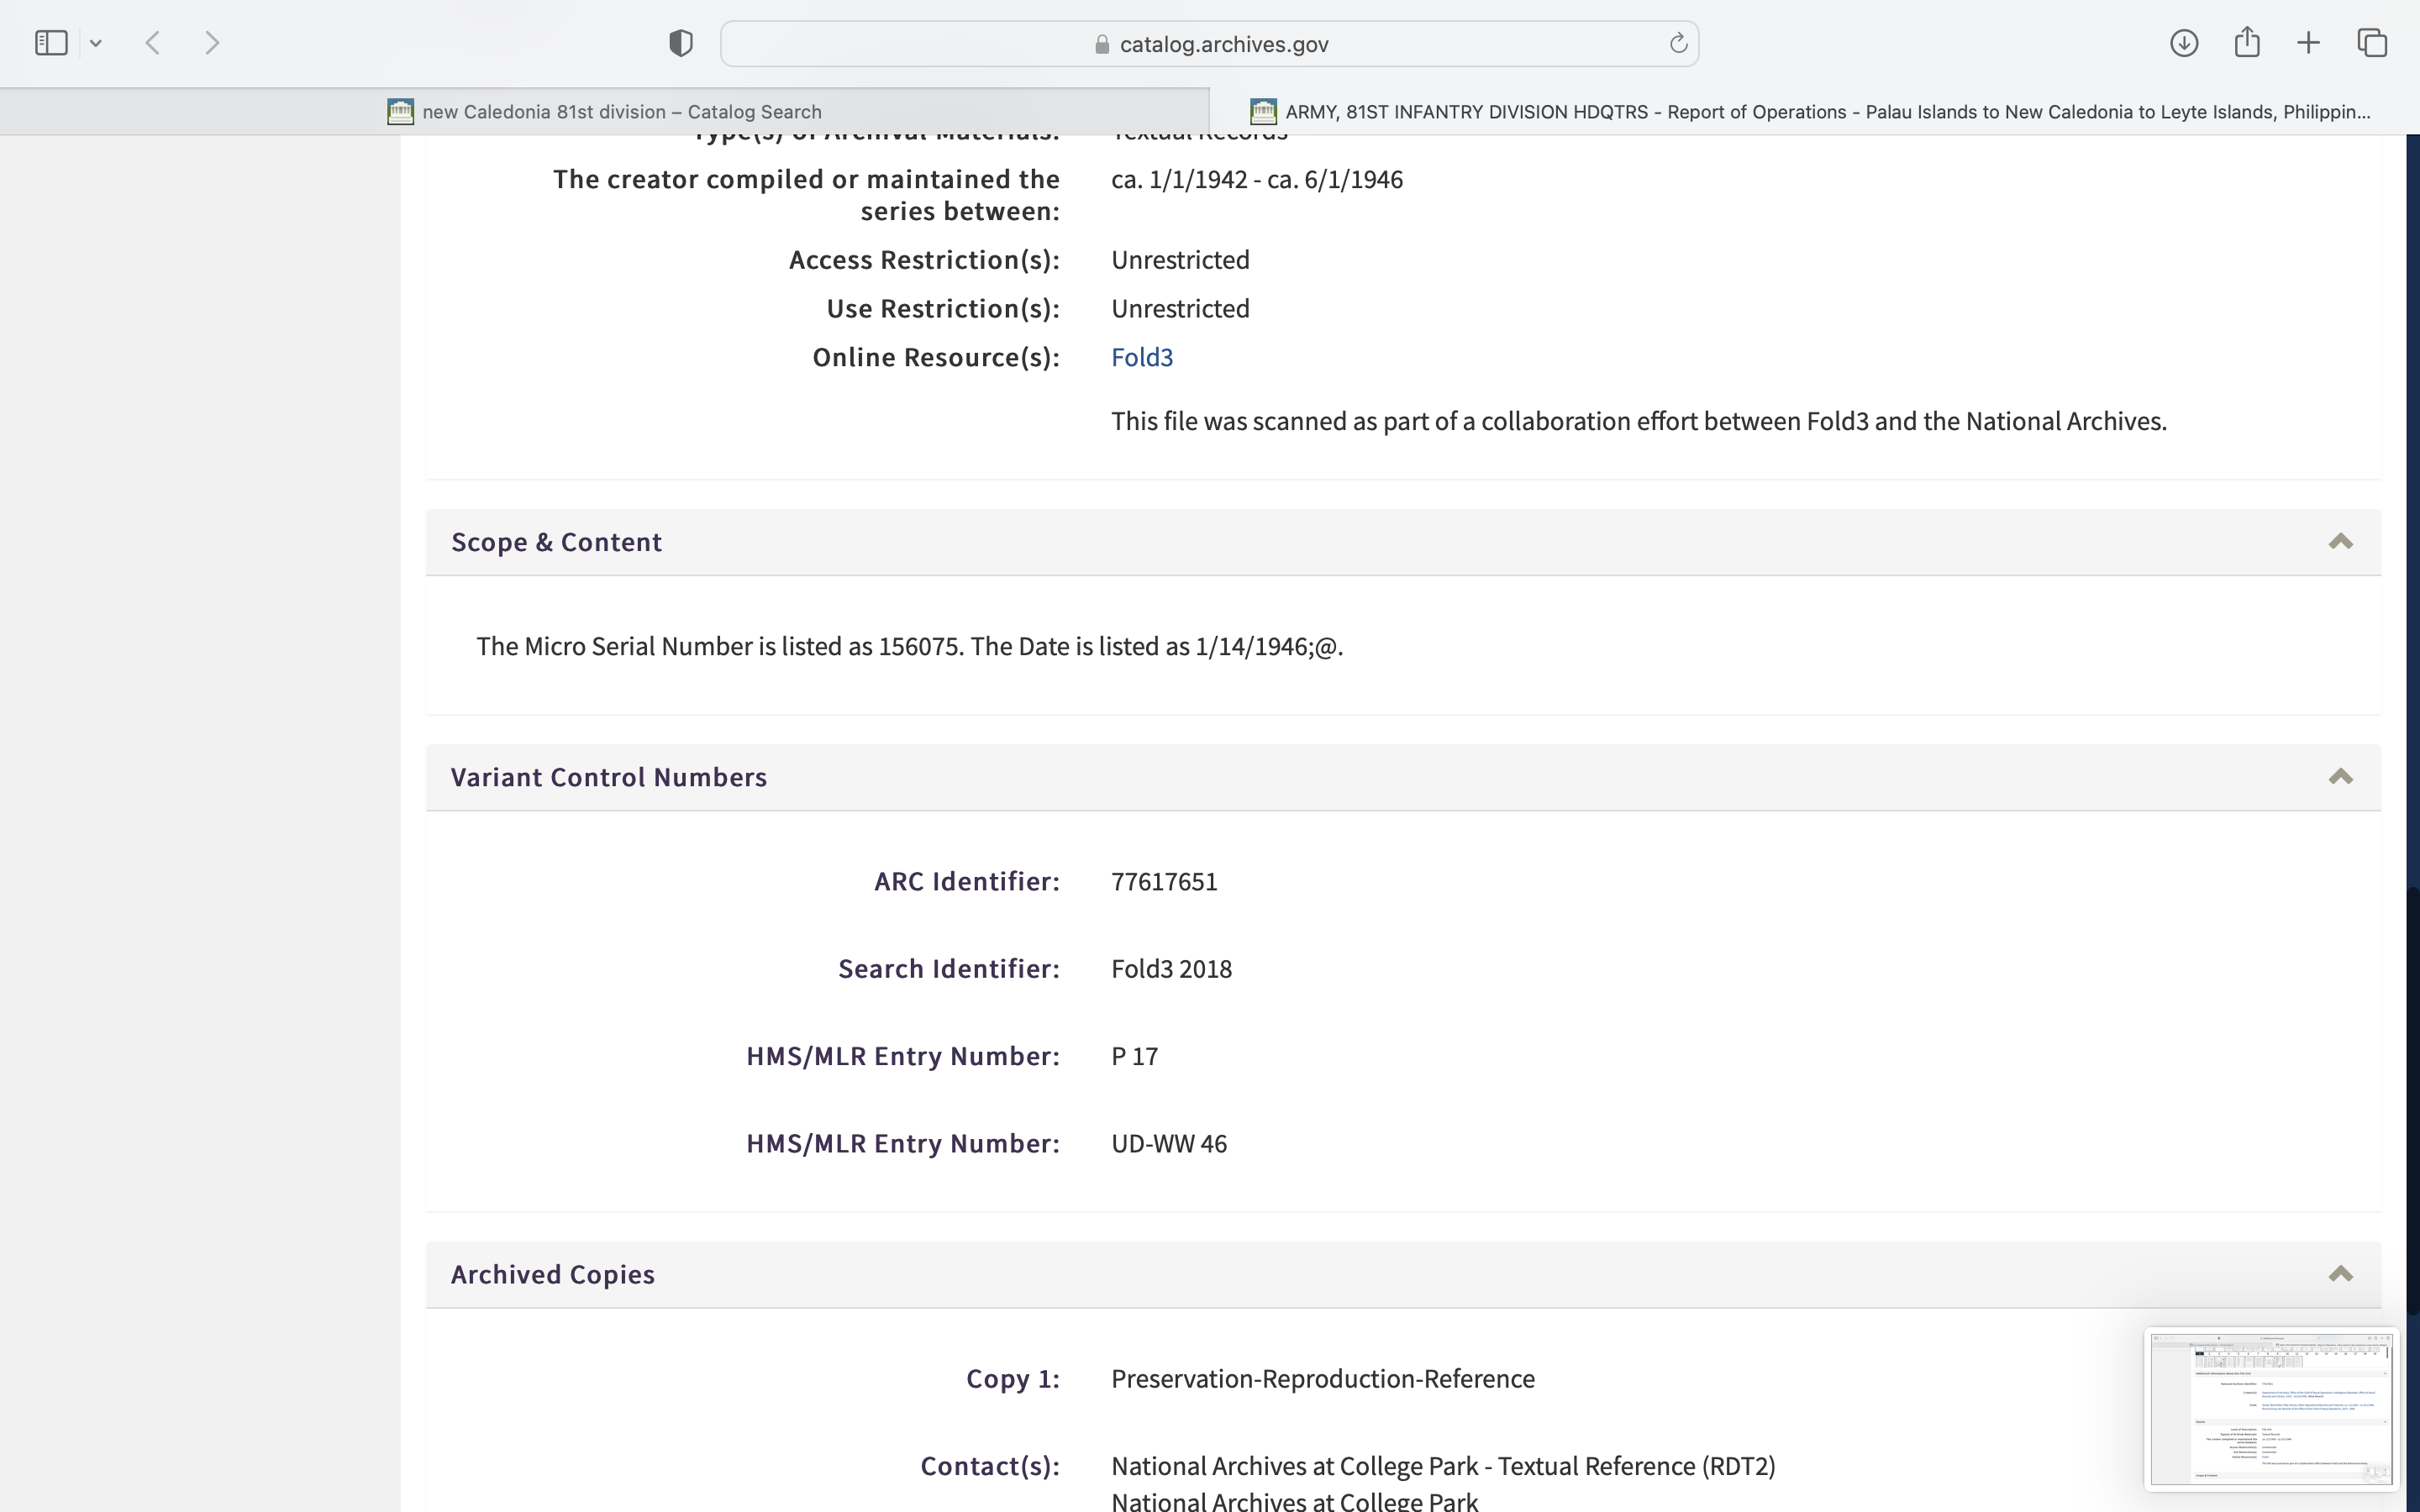The width and height of the screenshot is (2420, 1512).
Task: Reload the page with refresh icon
Action: 1678,43
